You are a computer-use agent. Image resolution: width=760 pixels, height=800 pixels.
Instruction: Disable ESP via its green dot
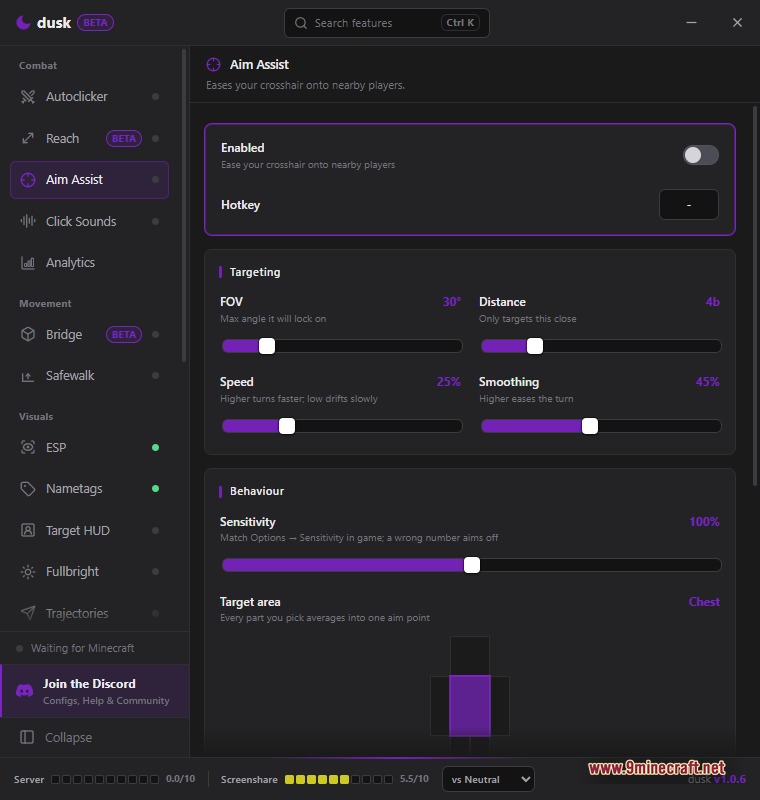click(x=156, y=447)
